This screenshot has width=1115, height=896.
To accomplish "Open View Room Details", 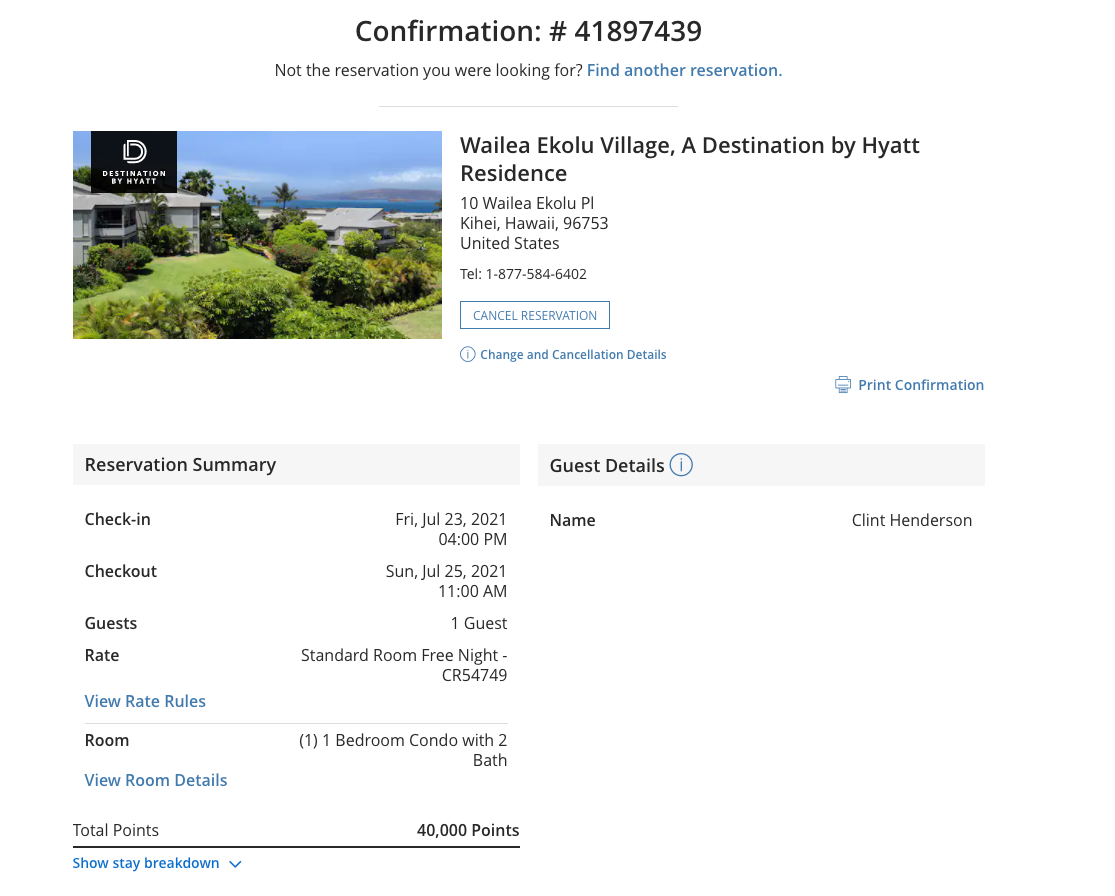I will pos(155,780).
